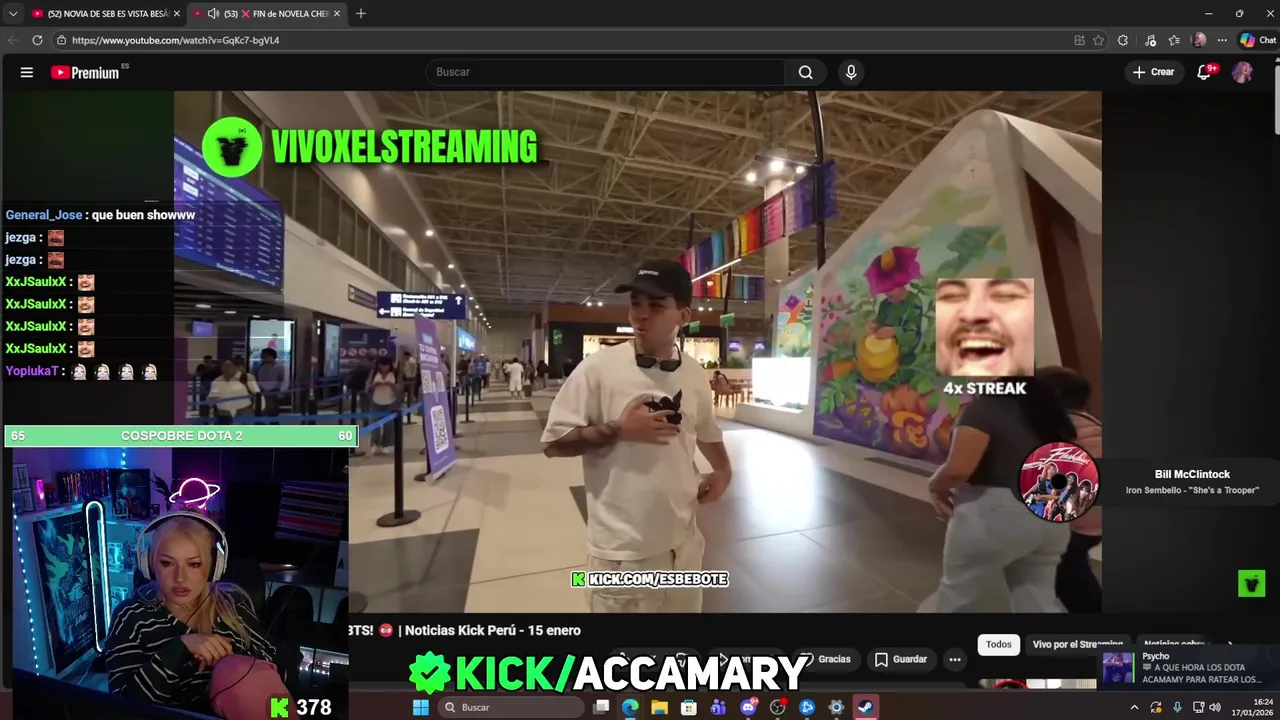Save the video with the Guardar button
This screenshot has width=1280, height=720.
[900, 659]
